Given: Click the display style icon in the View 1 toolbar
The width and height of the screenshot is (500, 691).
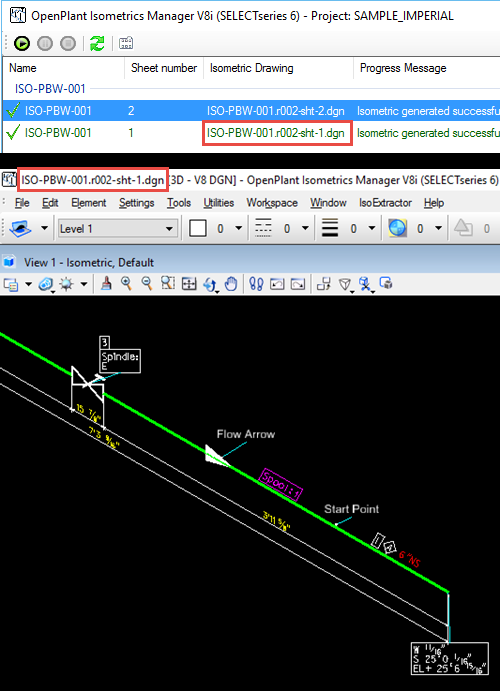Looking at the screenshot, I should coord(45,284).
